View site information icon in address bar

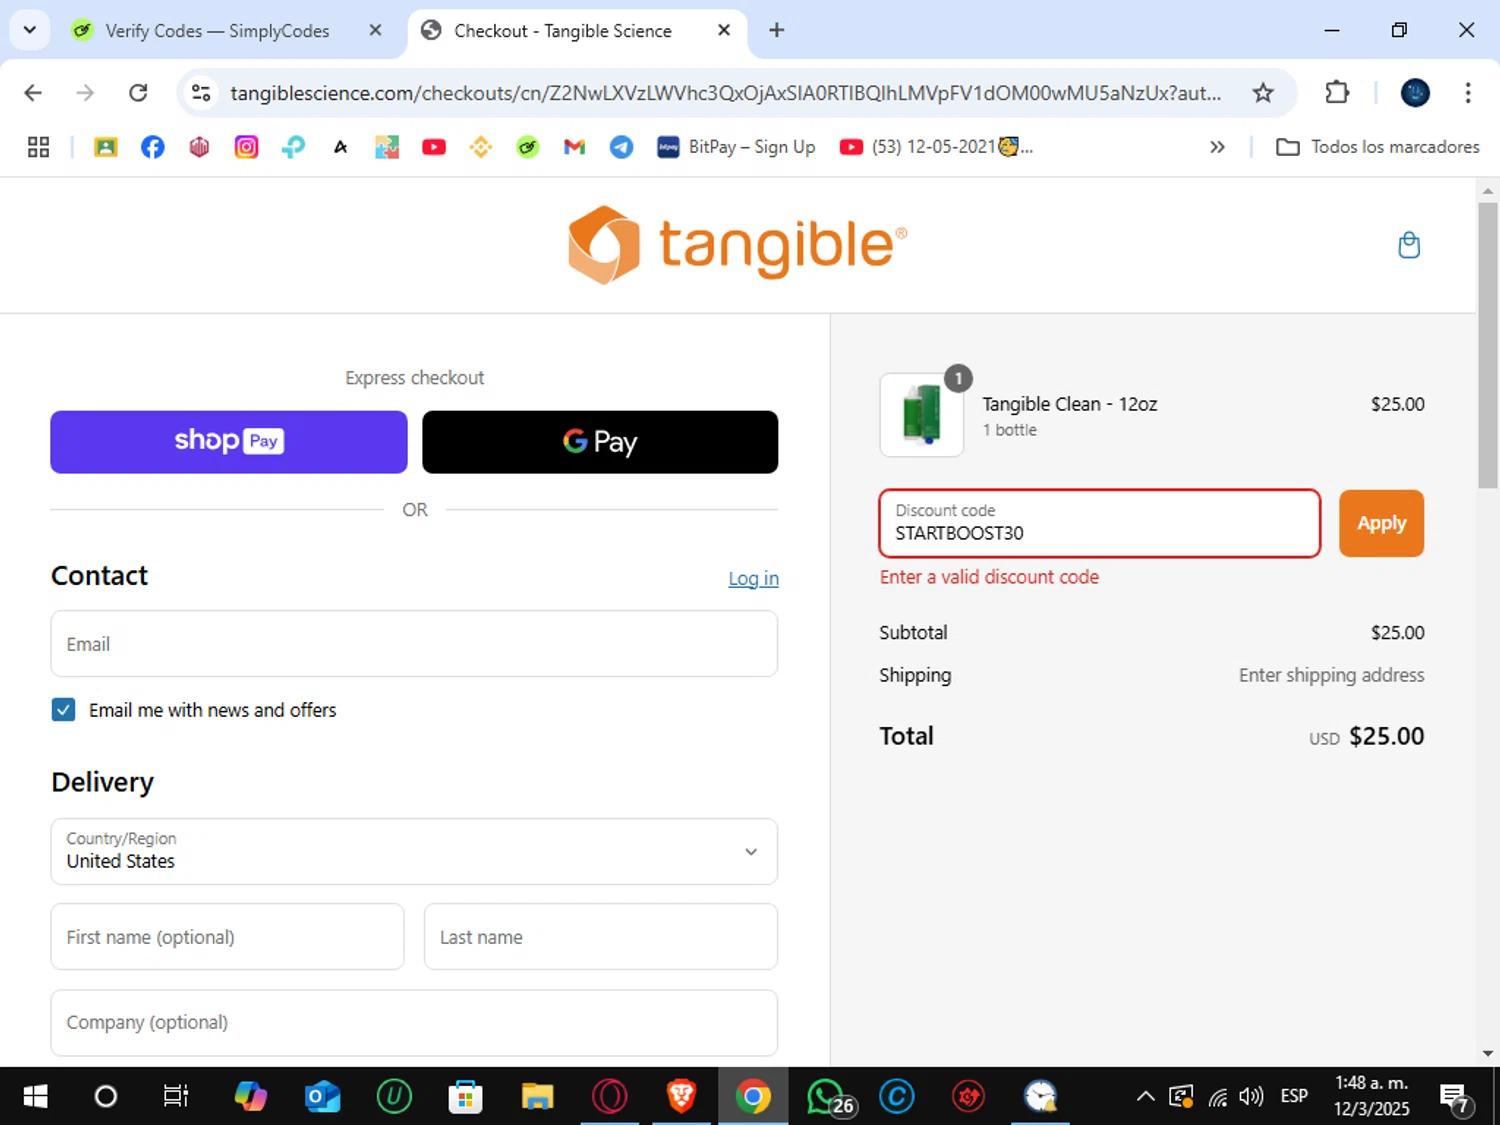pyautogui.click(x=201, y=93)
